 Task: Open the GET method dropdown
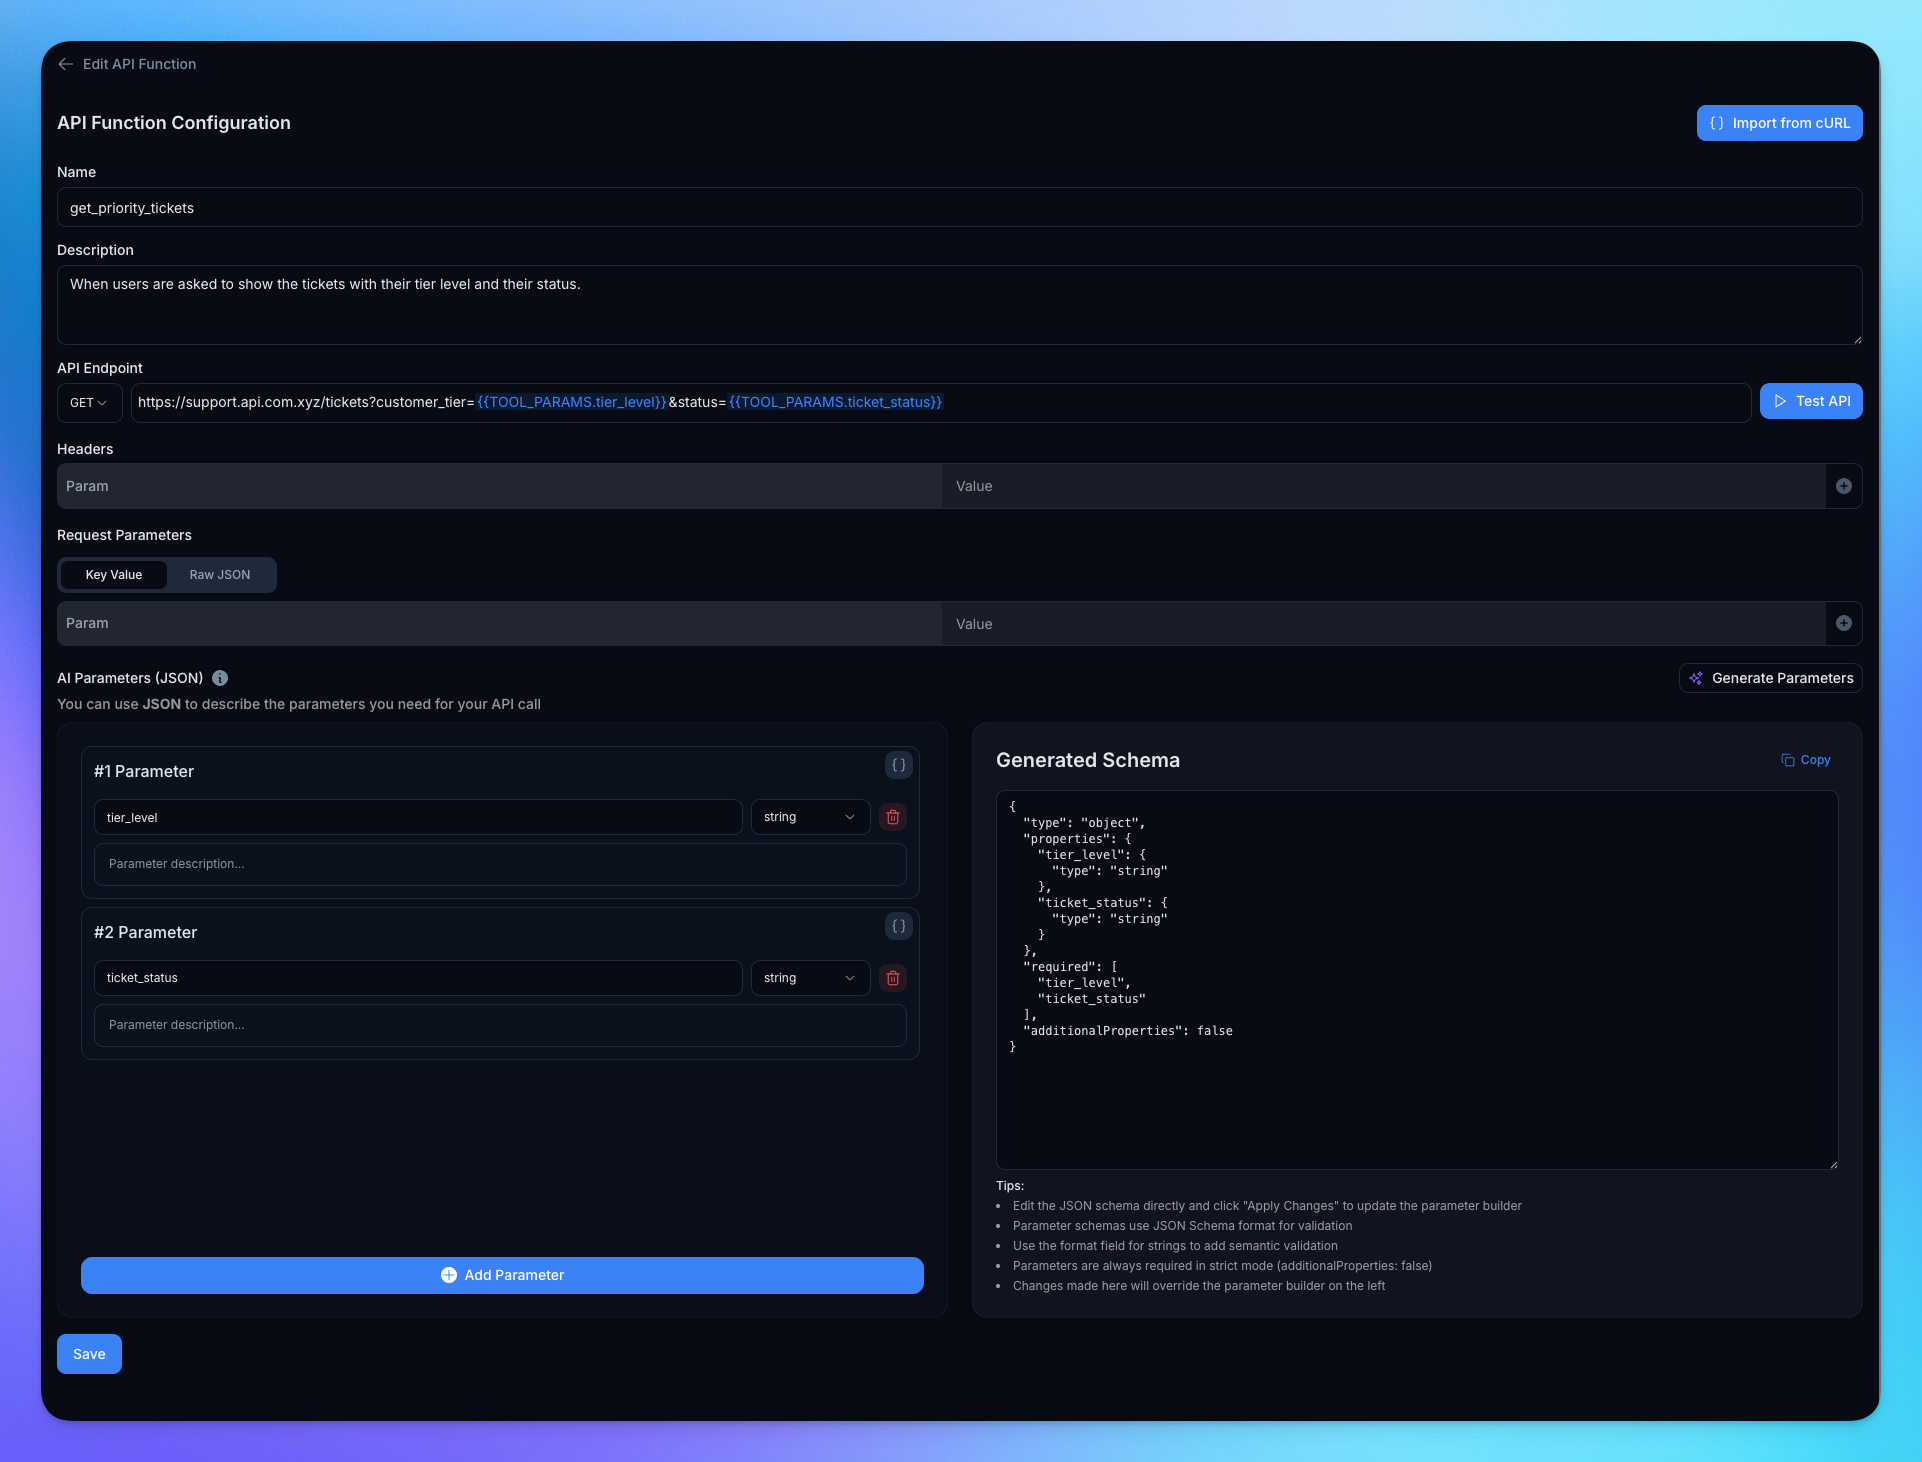(x=89, y=402)
